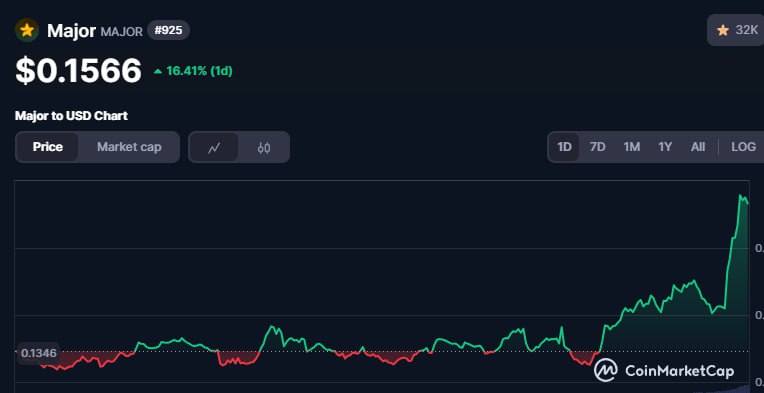764x393 pixels.
Task: Select the Price toggle
Action: pyautogui.click(x=48, y=147)
